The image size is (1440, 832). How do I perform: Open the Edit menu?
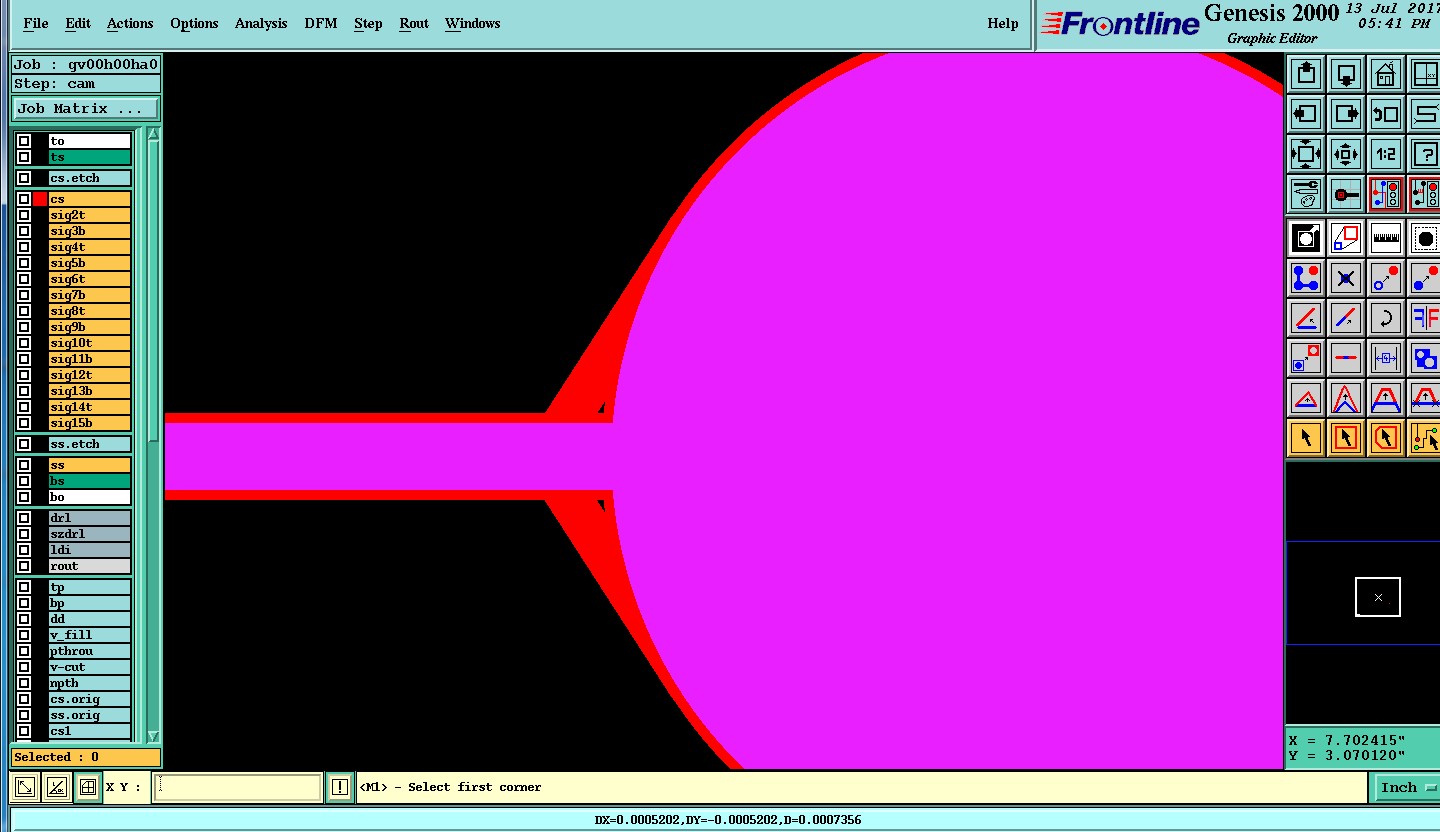click(x=78, y=23)
